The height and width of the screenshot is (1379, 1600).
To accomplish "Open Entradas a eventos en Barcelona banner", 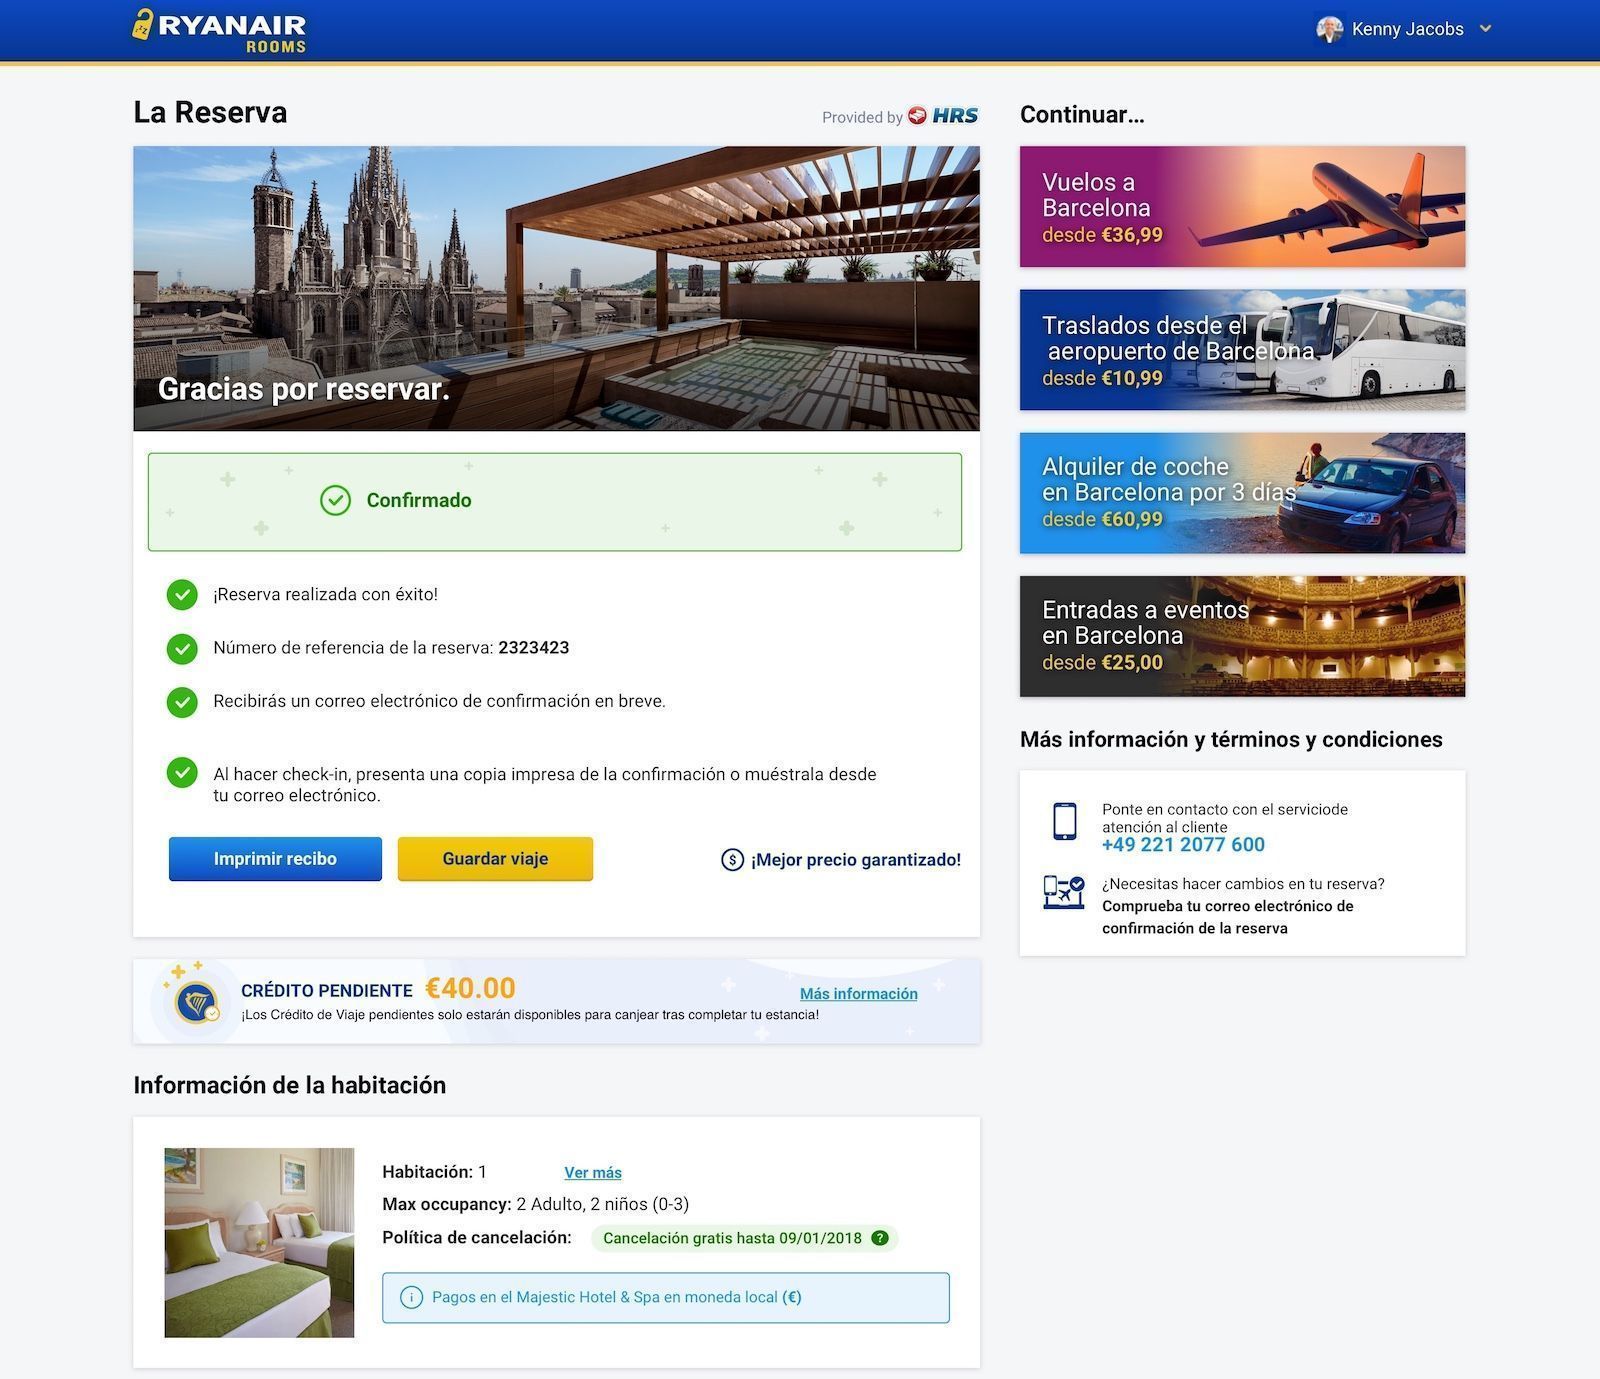I will 1242,636.
